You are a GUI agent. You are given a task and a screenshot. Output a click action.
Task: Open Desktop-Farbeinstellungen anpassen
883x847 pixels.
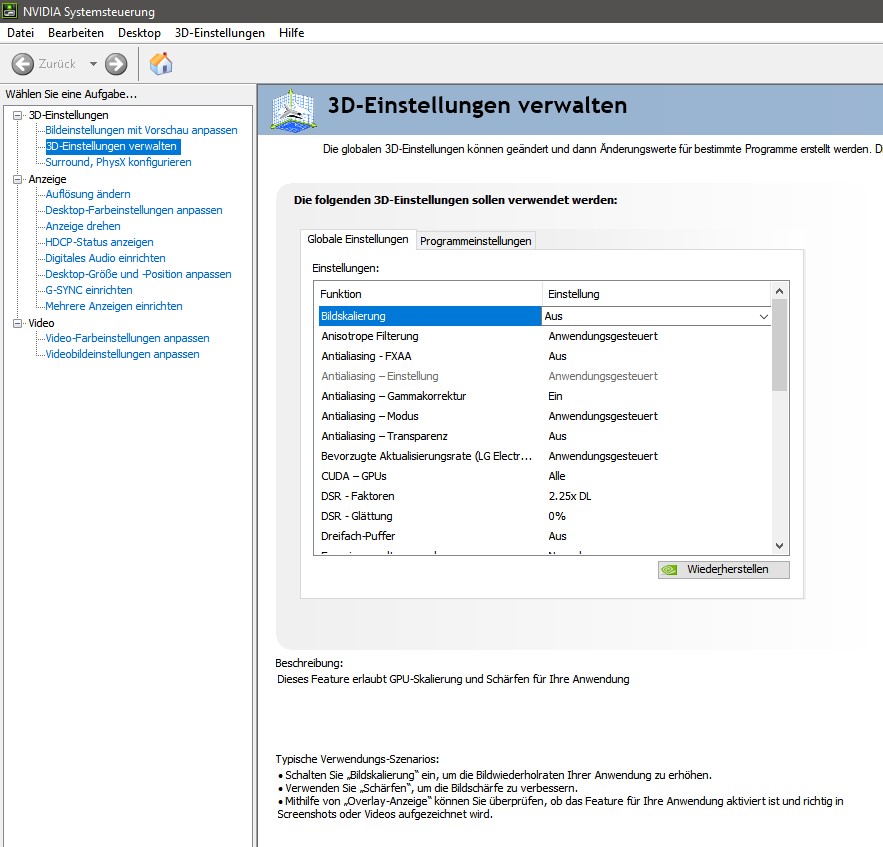[134, 210]
